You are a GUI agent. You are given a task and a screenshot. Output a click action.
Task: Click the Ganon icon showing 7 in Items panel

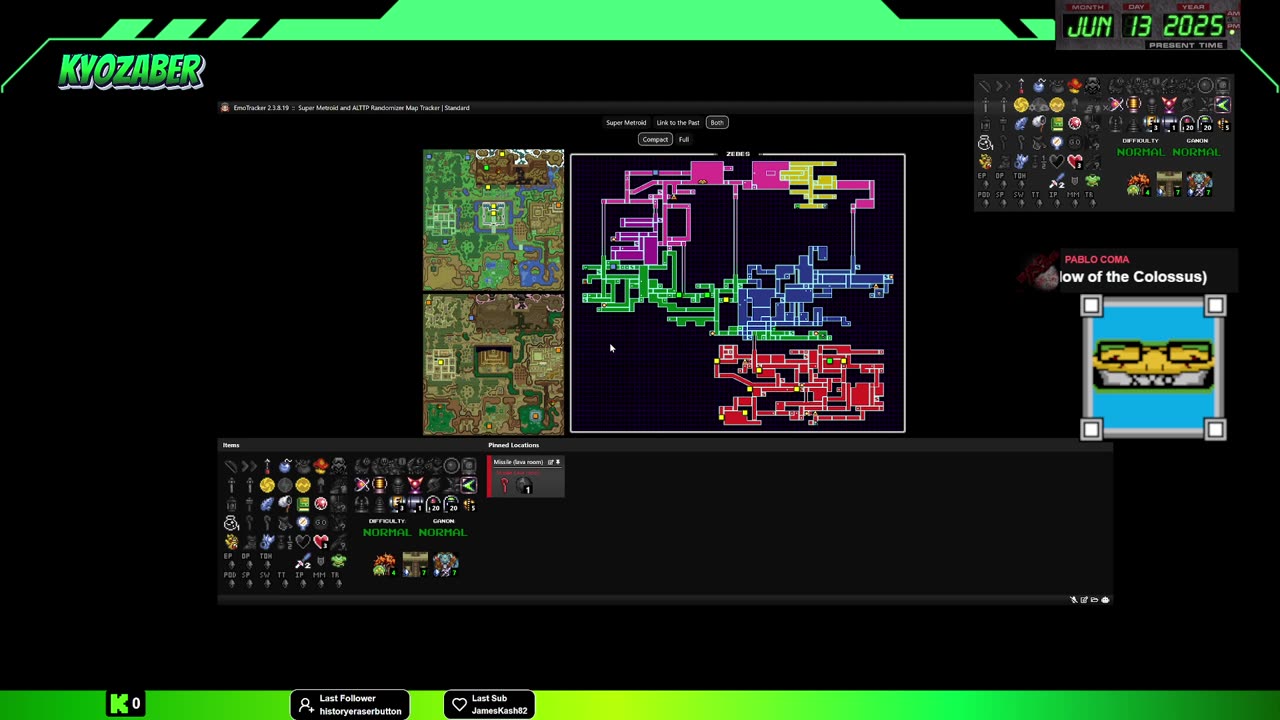pos(446,565)
